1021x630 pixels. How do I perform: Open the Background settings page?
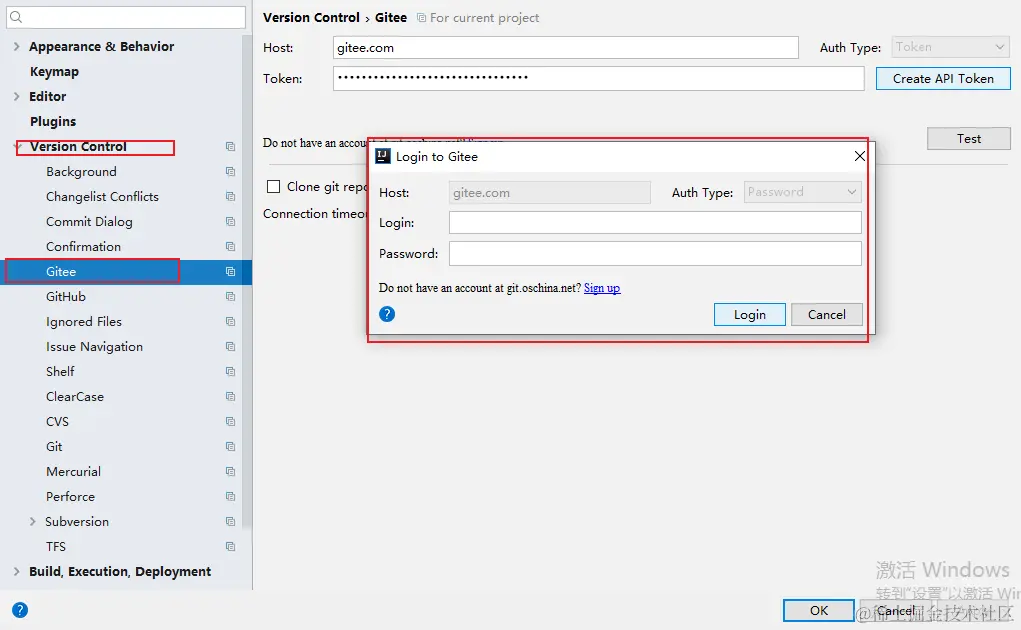click(81, 172)
